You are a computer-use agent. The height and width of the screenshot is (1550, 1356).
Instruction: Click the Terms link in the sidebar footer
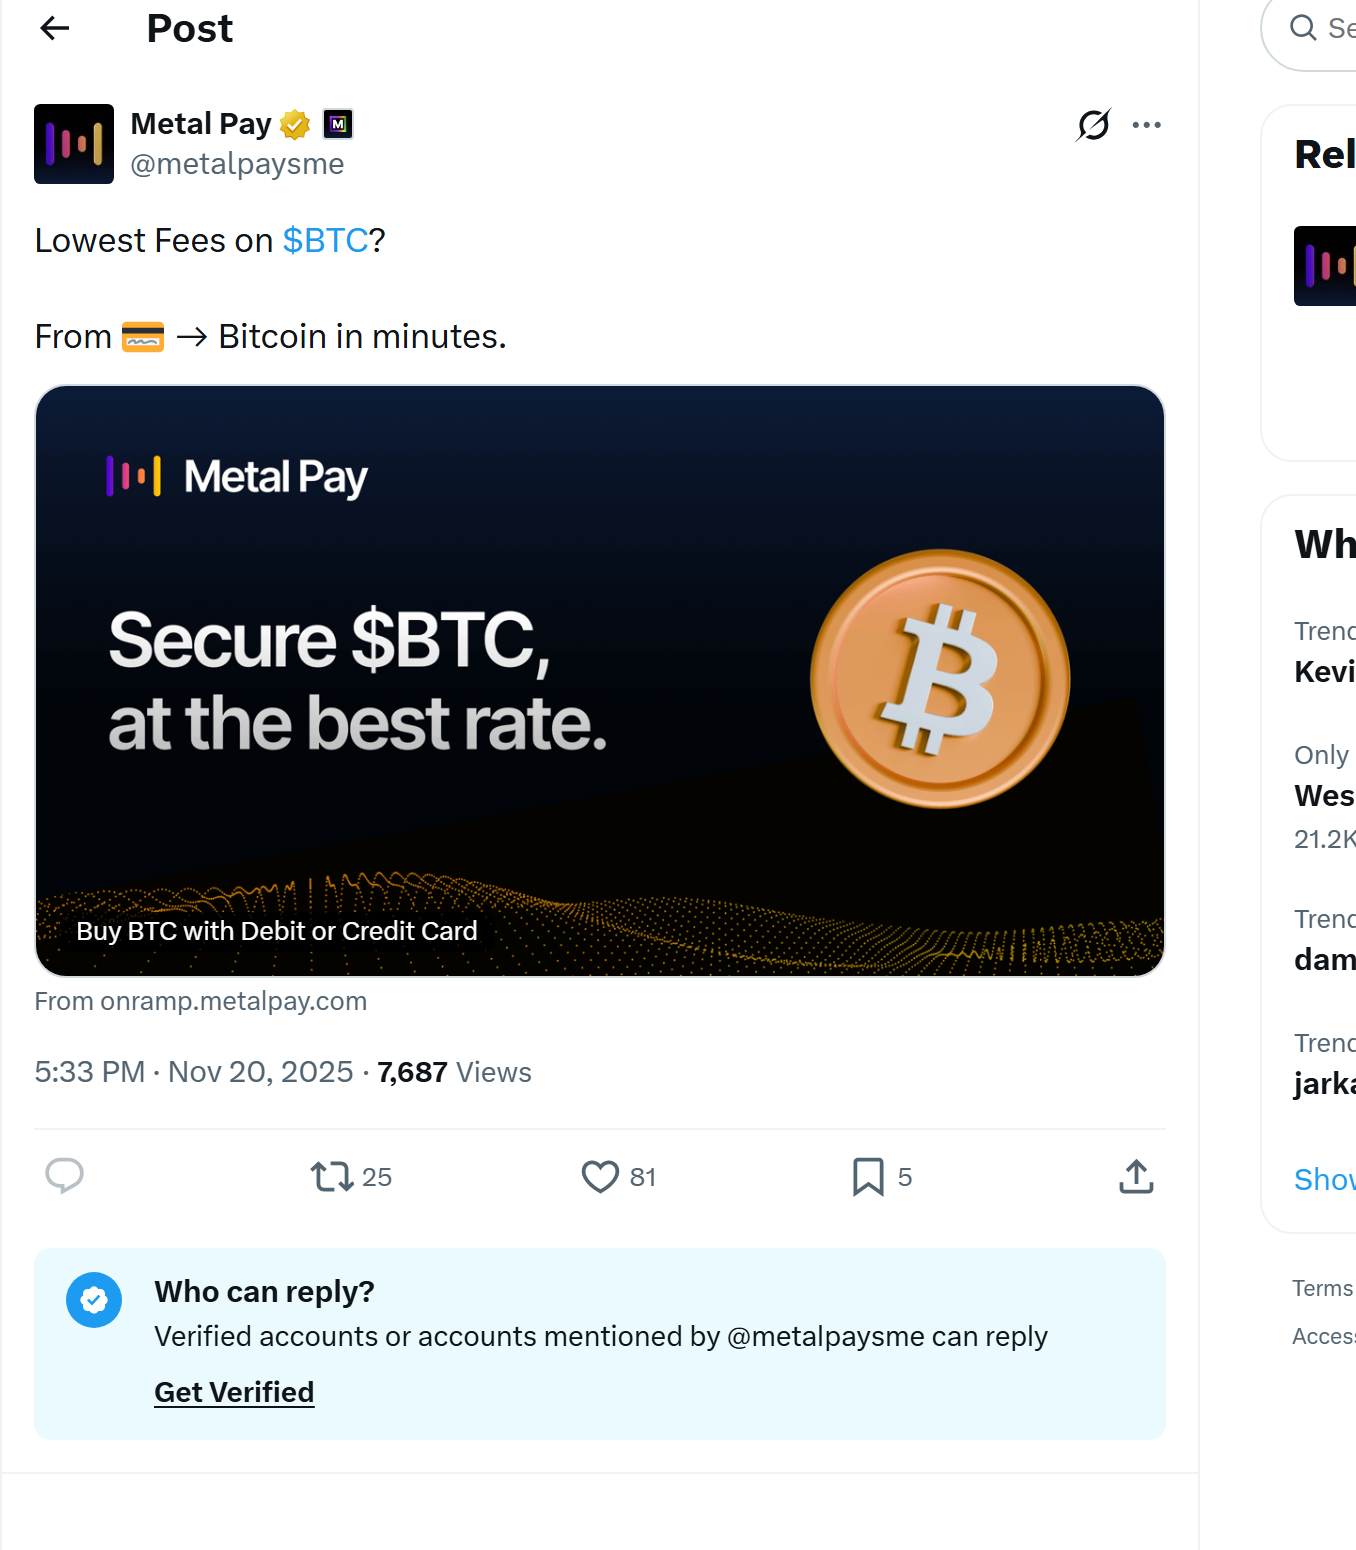coord(1320,1288)
